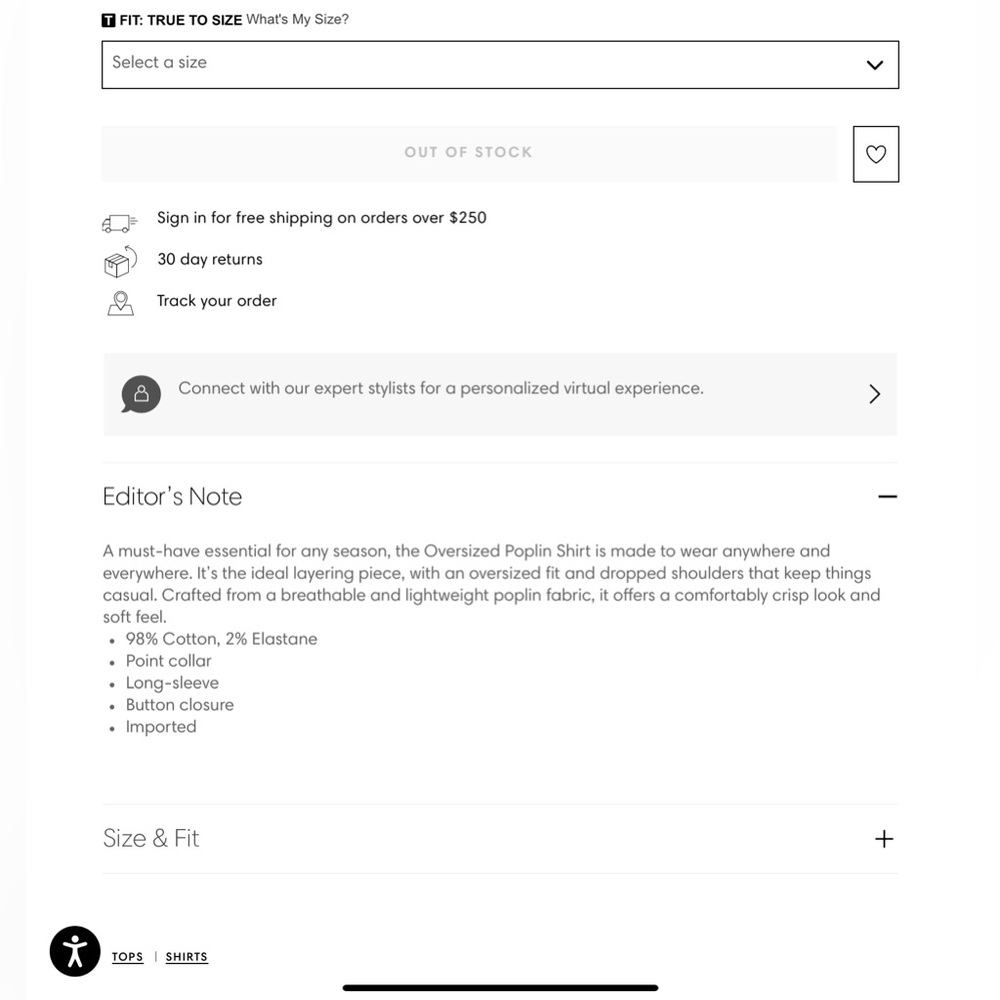The height and width of the screenshot is (1000, 1000).
Task: Open the TOPS breadcrumb link
Action: [128, 957]
